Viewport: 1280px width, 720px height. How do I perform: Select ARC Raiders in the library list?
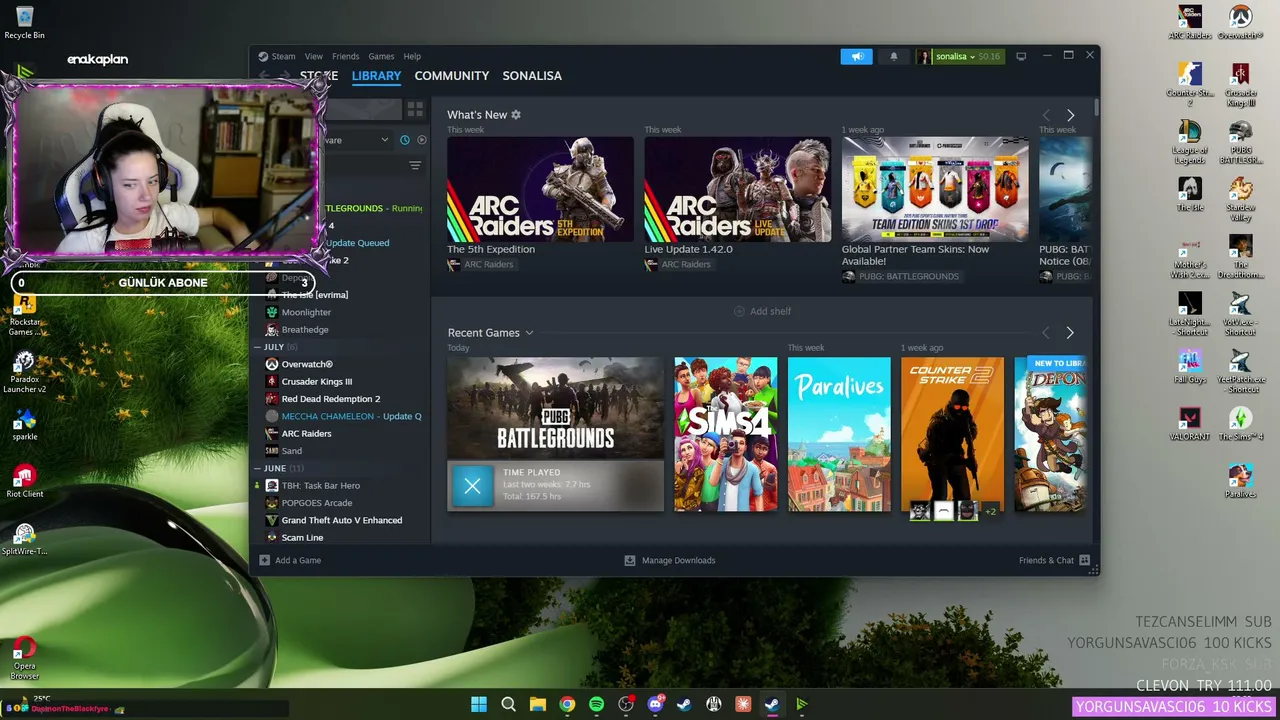click(306, 434)
